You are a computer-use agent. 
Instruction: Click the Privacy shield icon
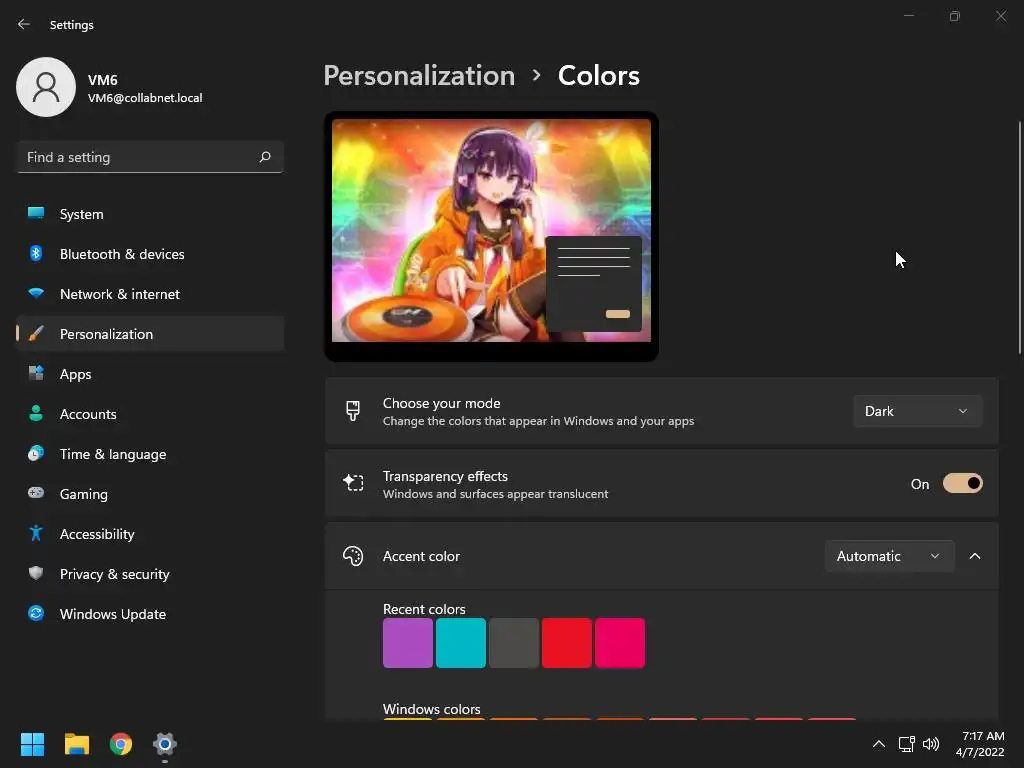tap(36, 573)
